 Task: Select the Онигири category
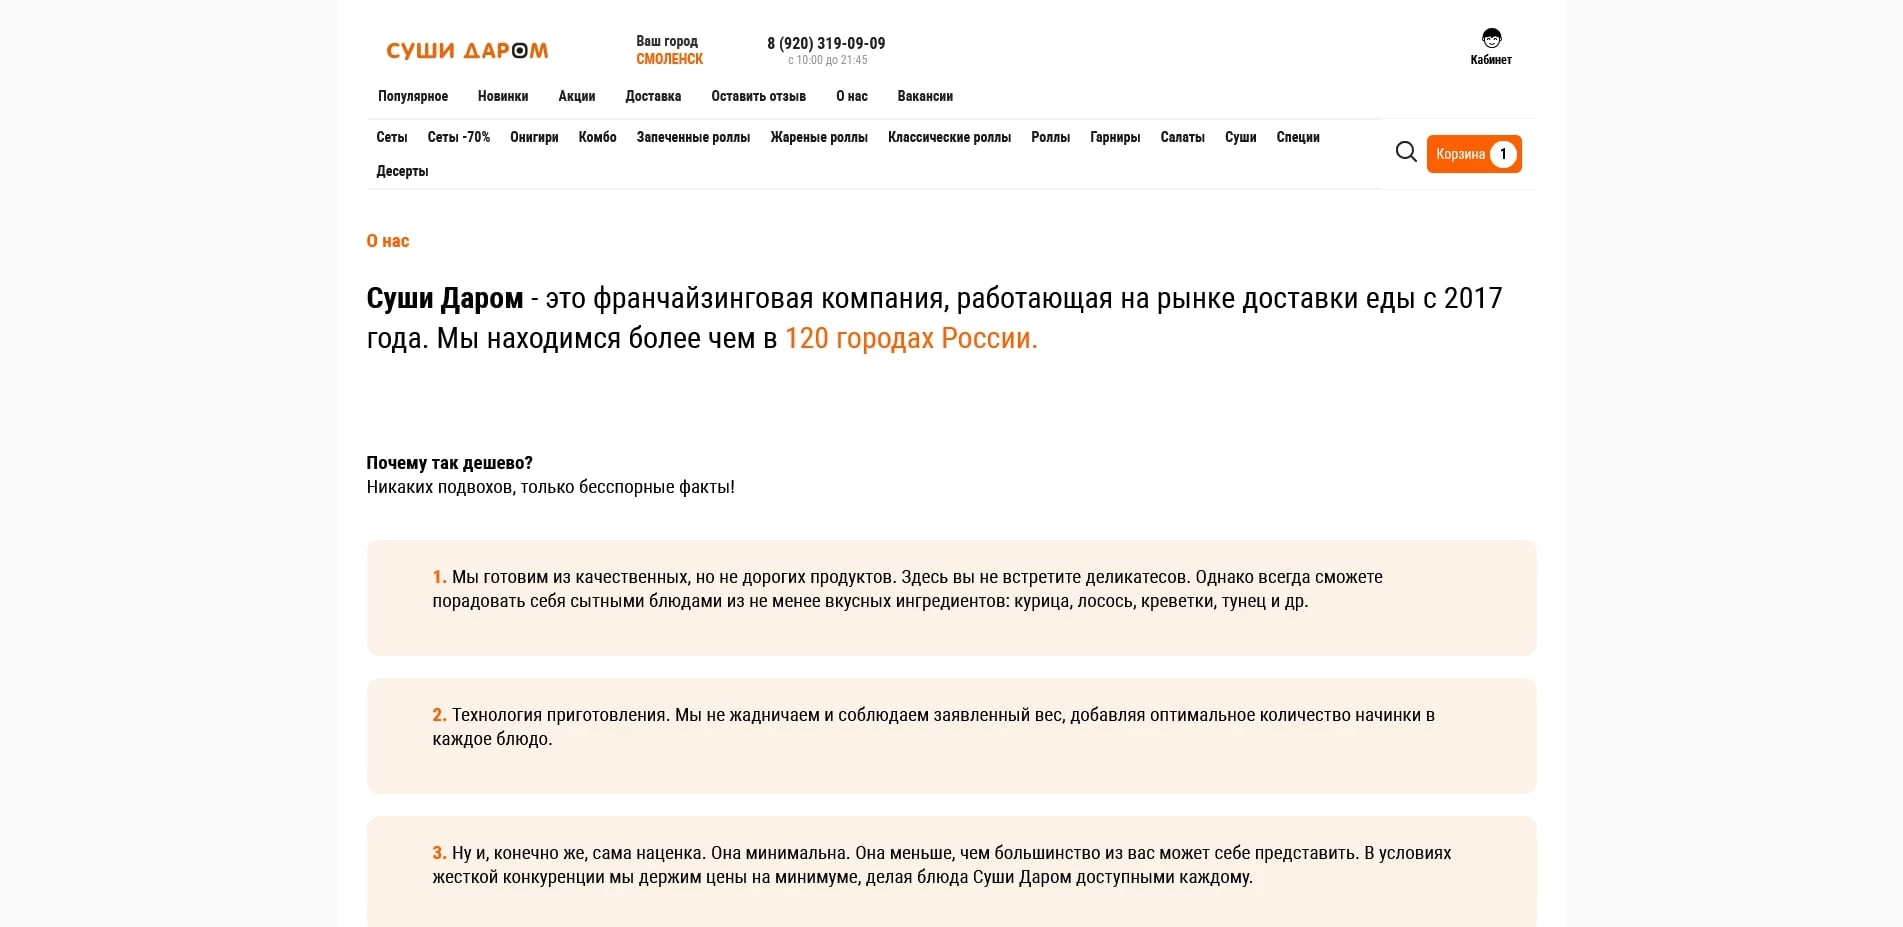[x=534, y=137]
